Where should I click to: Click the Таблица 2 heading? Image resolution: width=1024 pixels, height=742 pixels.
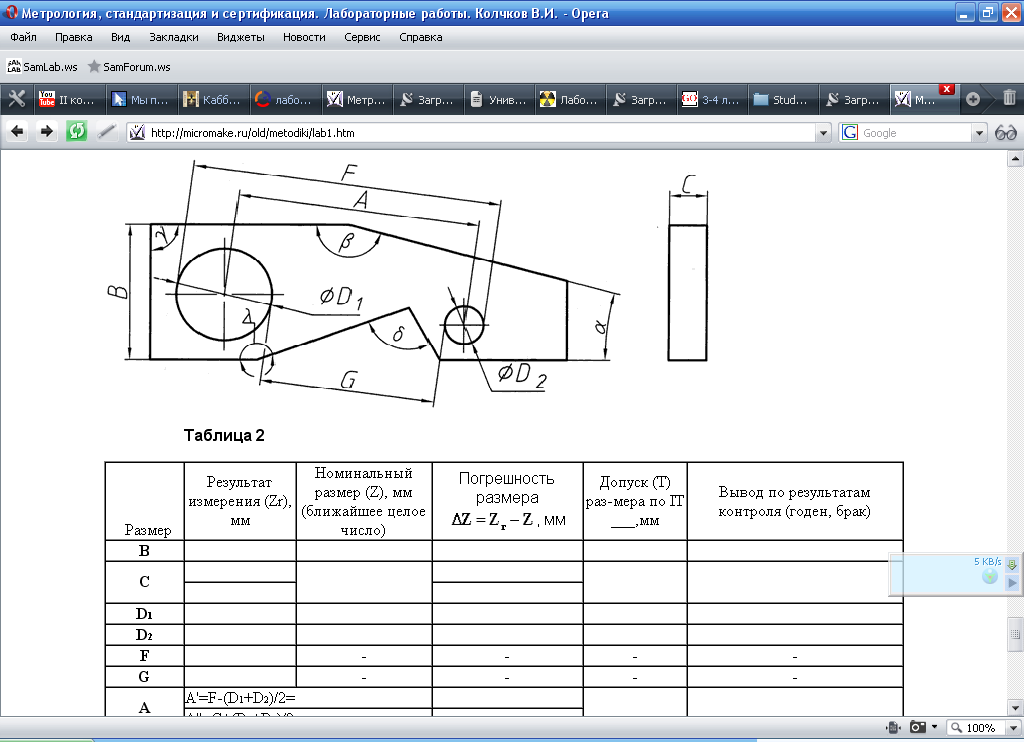224,435
